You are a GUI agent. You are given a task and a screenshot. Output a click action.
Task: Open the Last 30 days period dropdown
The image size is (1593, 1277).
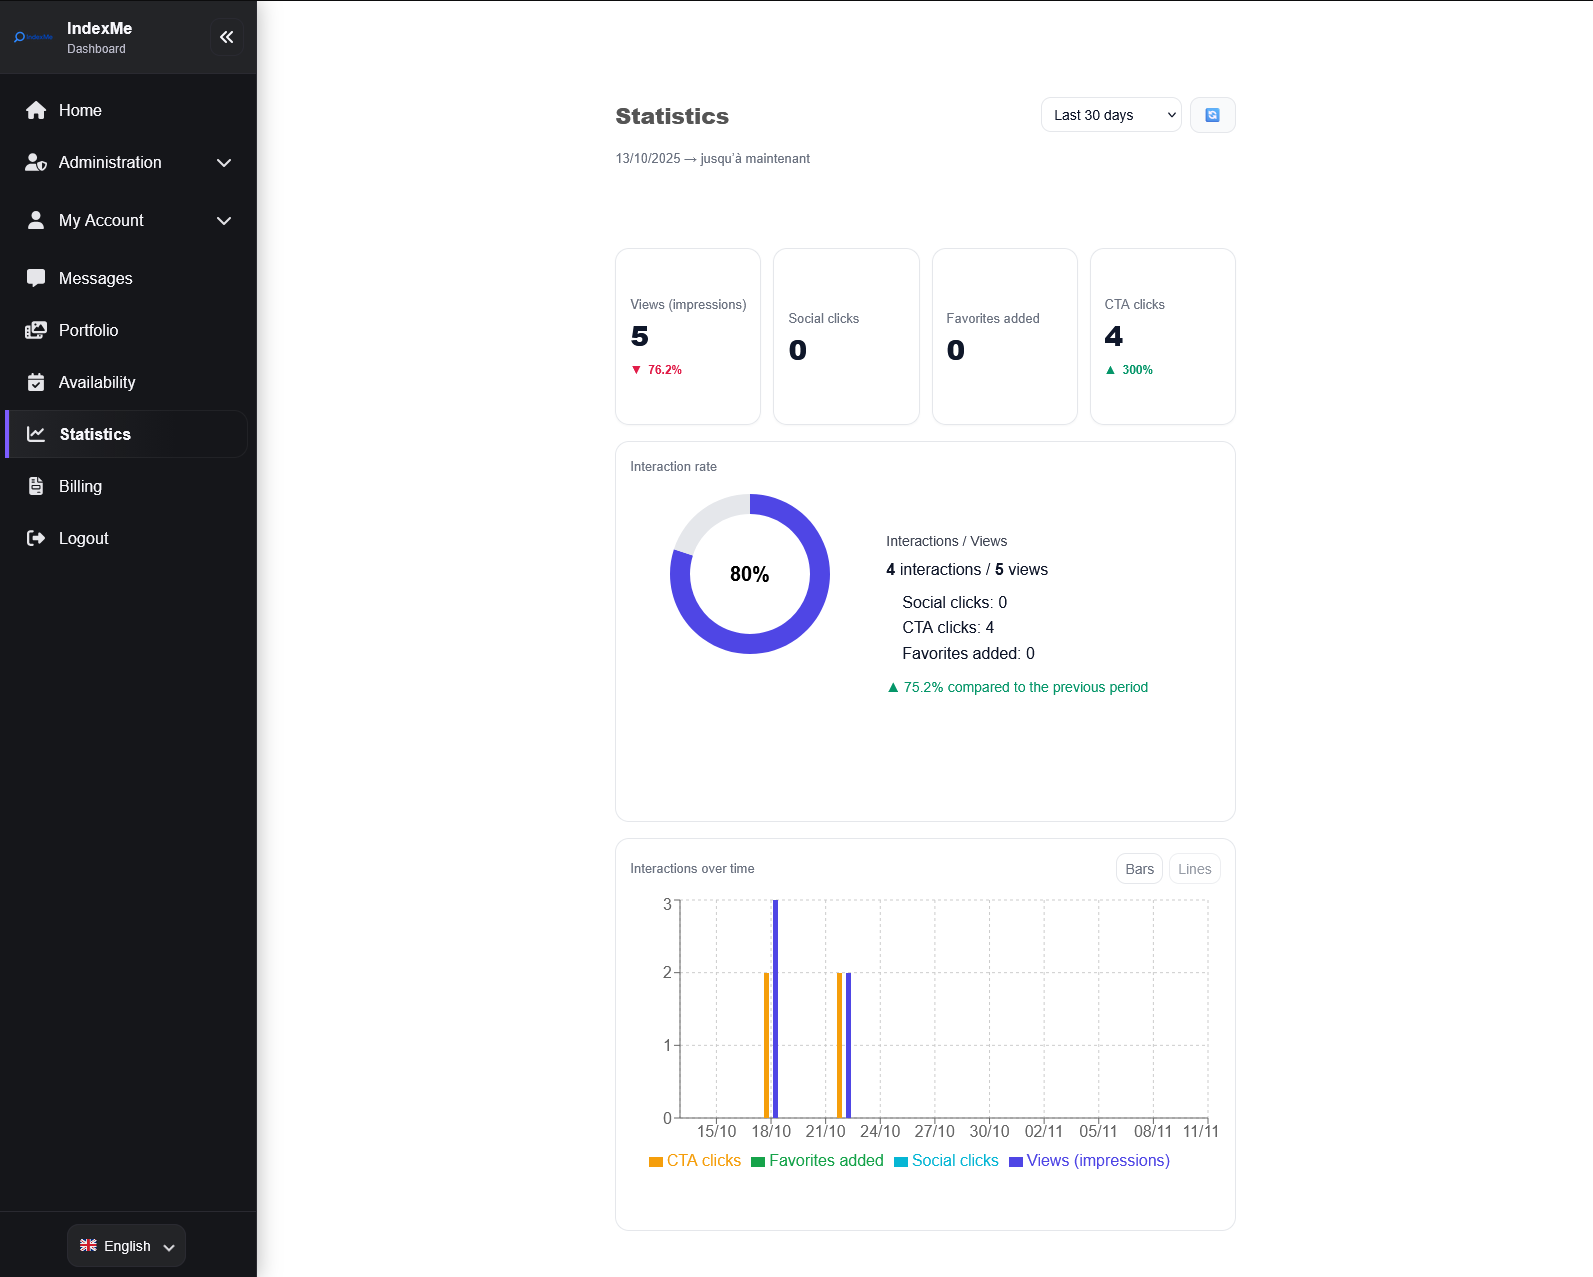[1111, 115]
